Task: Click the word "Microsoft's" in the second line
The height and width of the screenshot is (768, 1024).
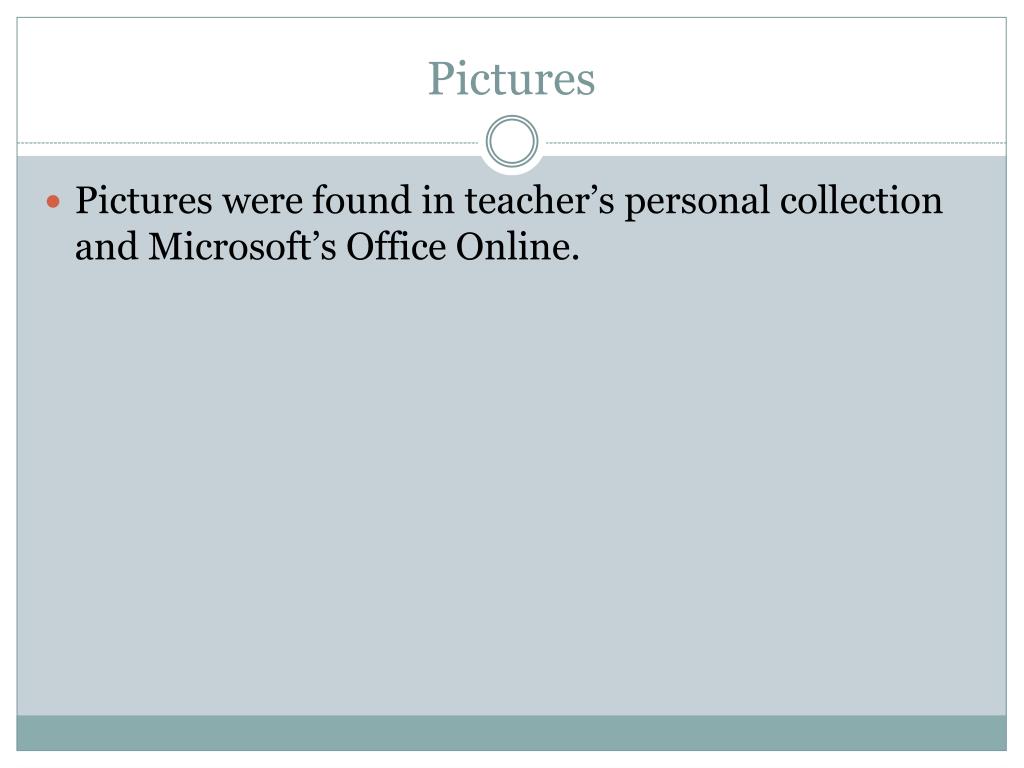Action: tap(242, 247)
